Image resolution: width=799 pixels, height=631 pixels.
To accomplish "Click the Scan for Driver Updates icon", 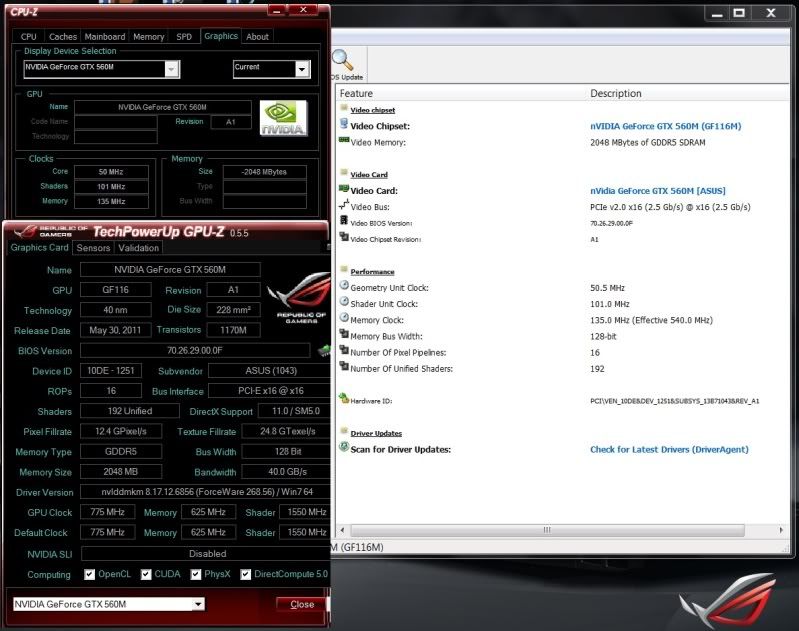I will [x=344, y=449].
